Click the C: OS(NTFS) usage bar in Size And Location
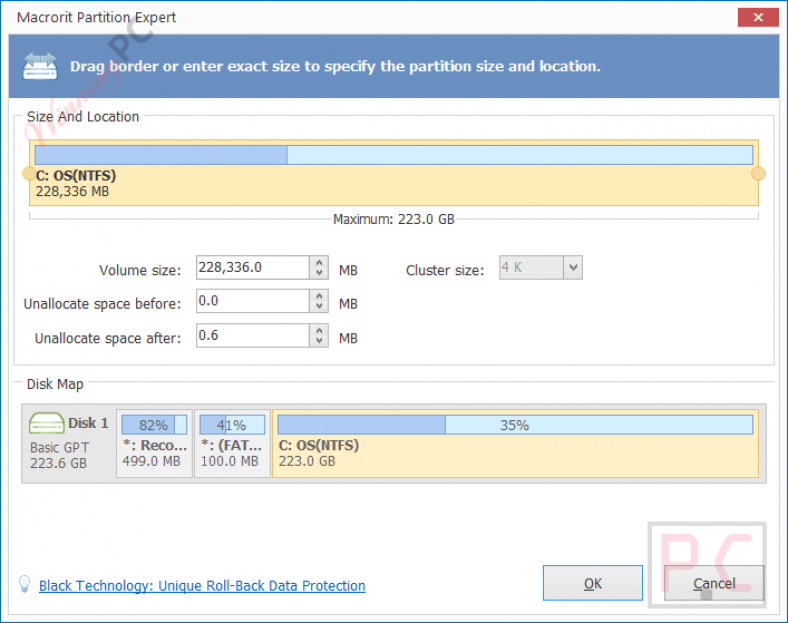 [393, 155]
